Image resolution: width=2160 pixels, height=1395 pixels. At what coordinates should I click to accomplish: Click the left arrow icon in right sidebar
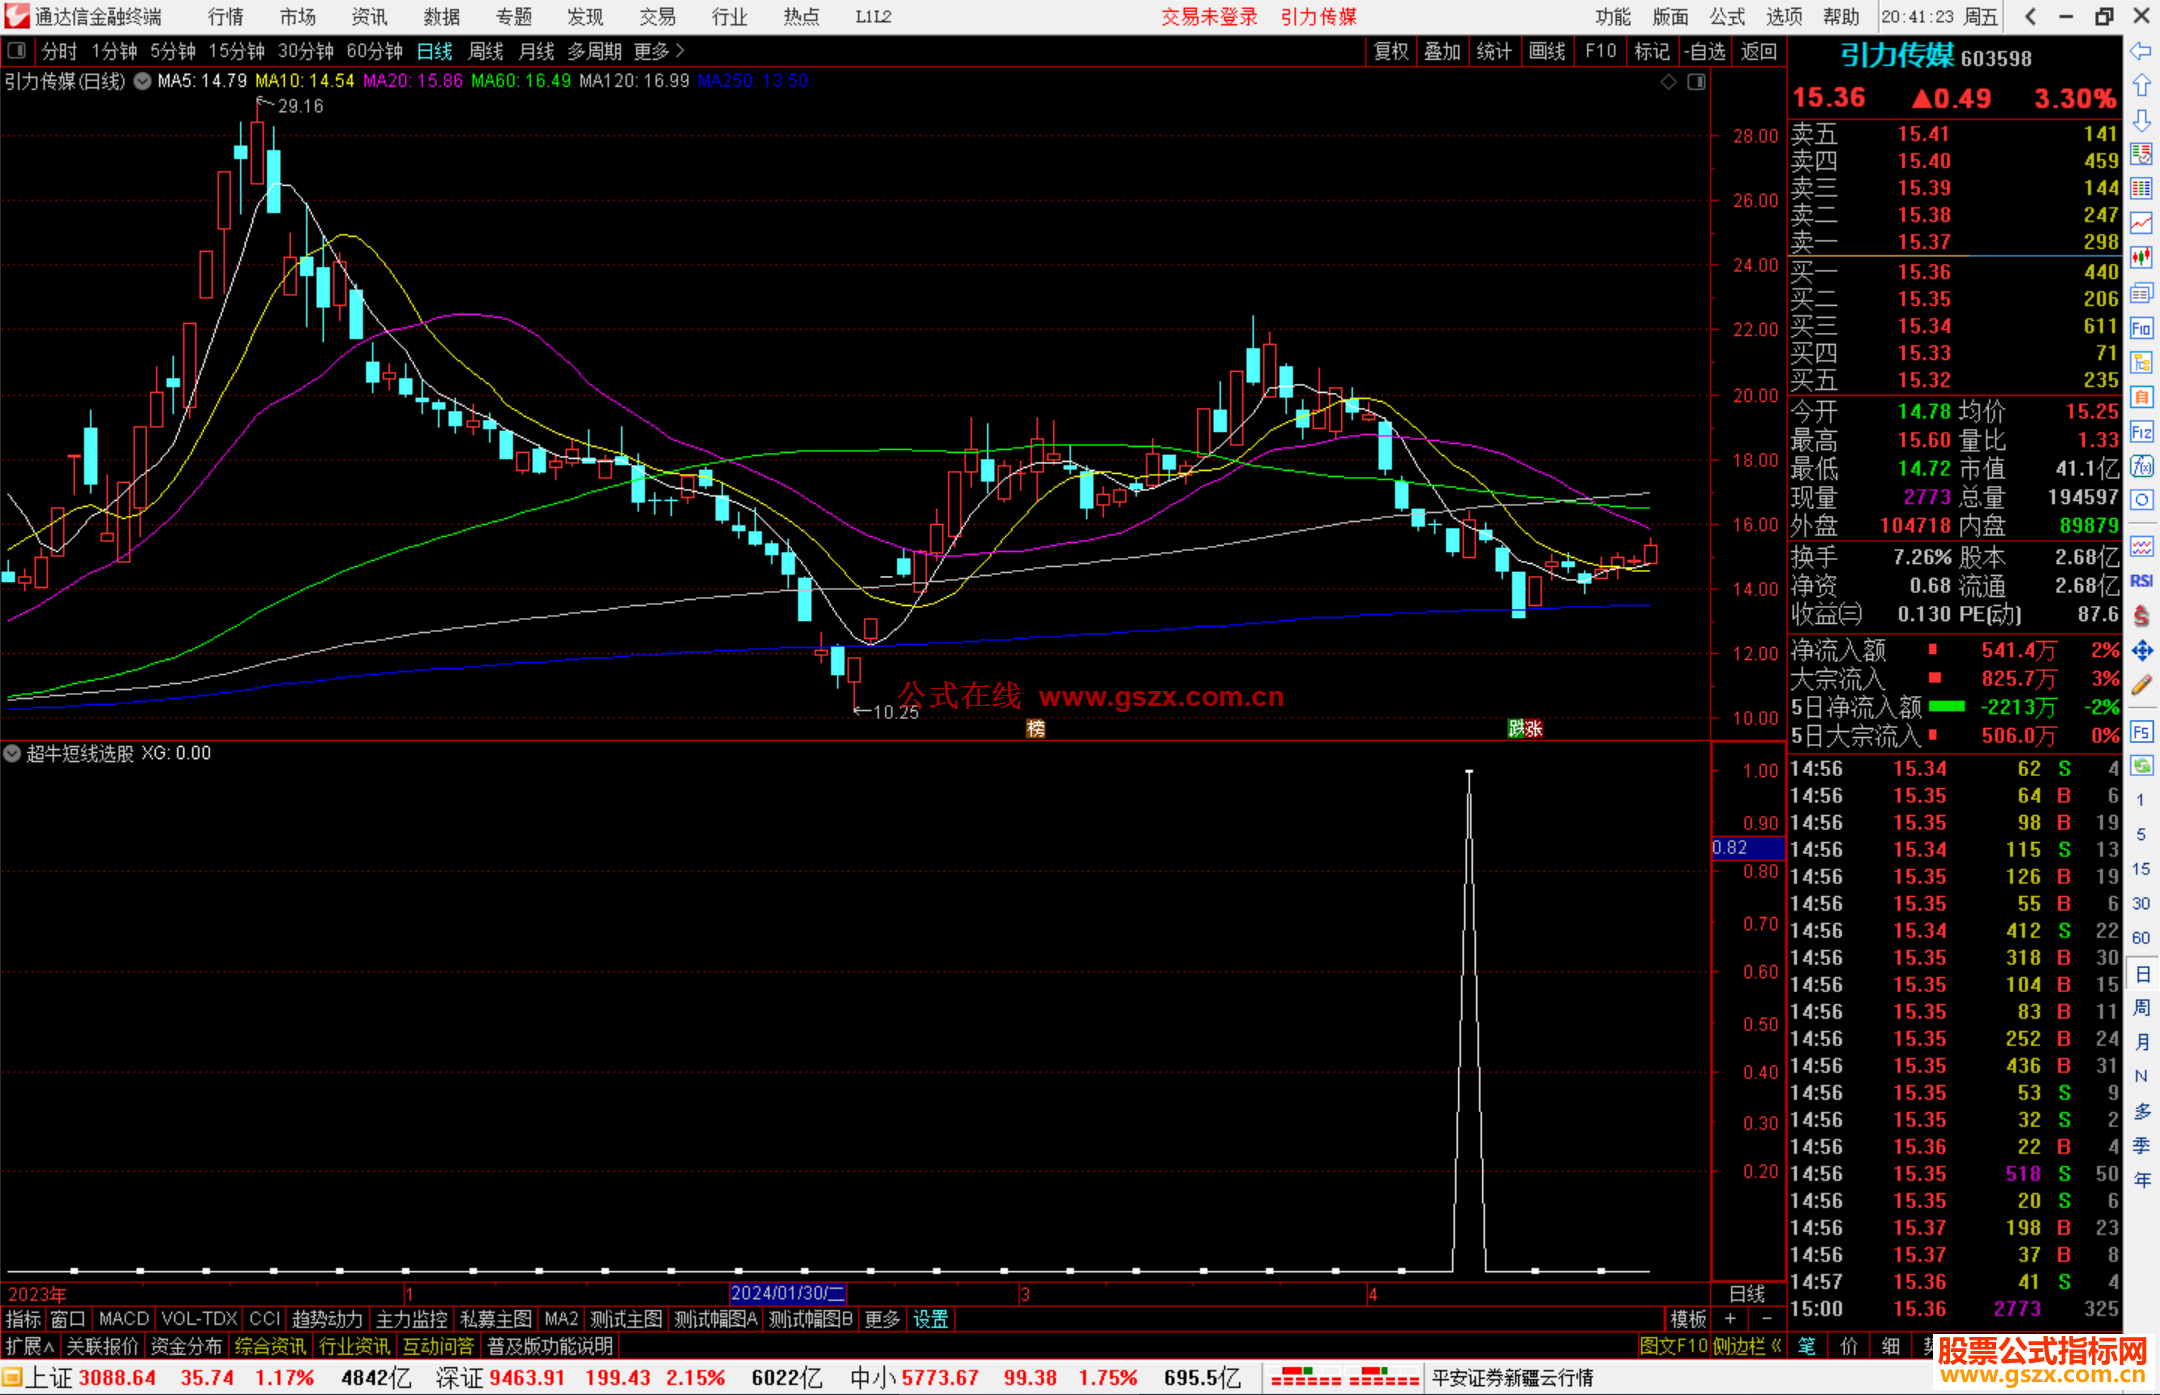pyautogui.click(x=2141, y=51)
